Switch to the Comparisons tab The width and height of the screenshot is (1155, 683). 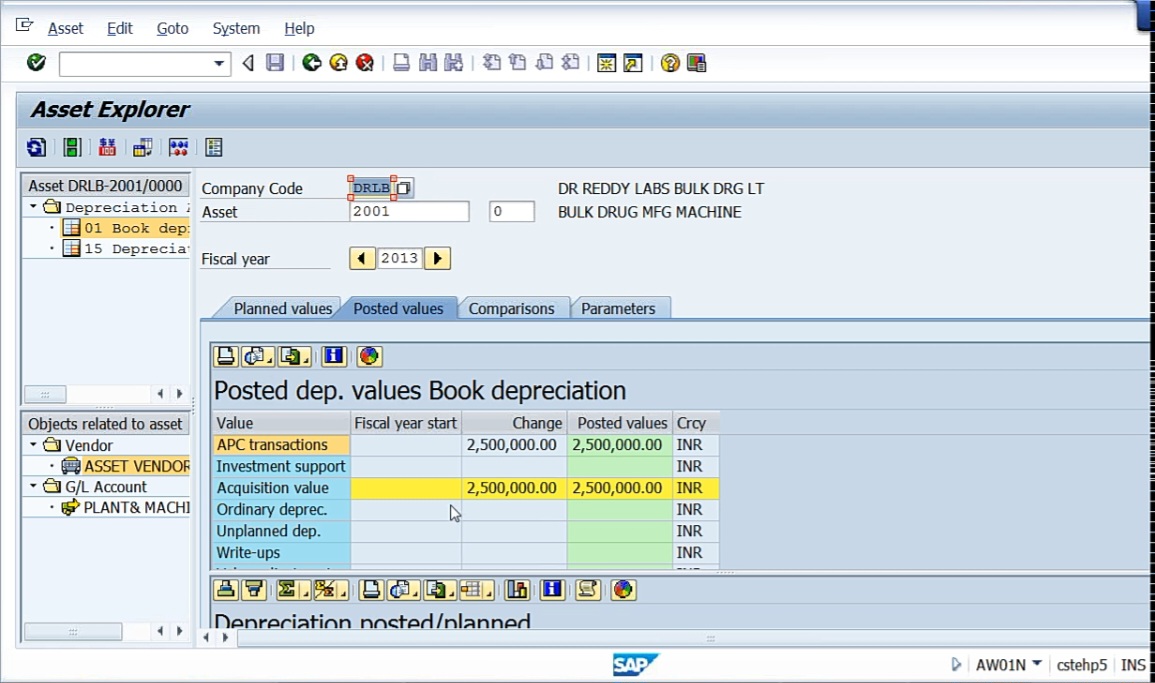point(511,309)
